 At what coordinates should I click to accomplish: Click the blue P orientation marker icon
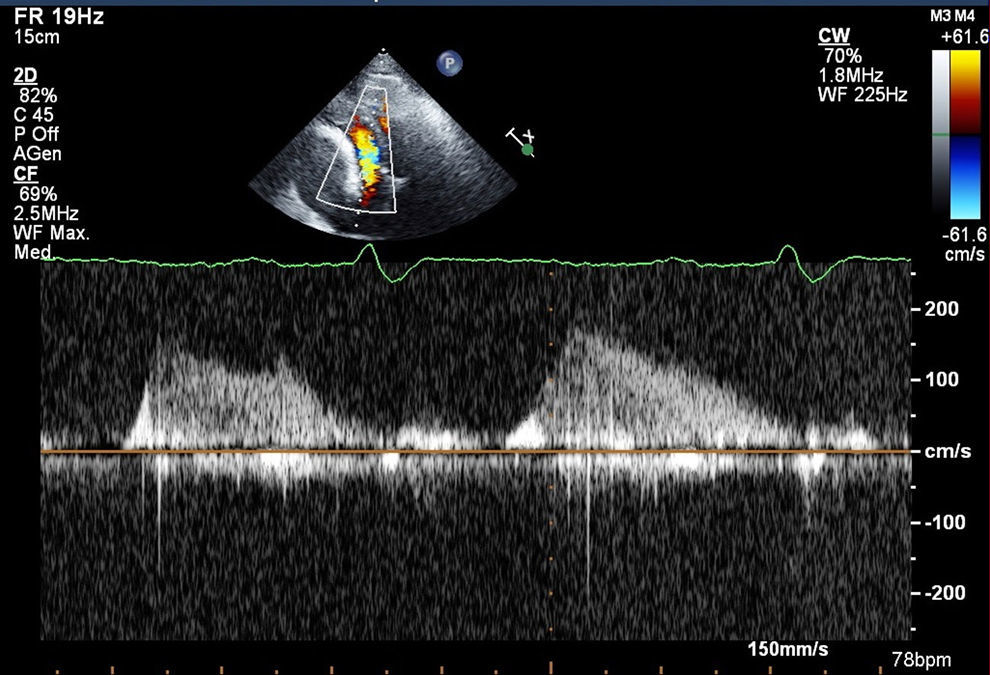tap(450, 64)
